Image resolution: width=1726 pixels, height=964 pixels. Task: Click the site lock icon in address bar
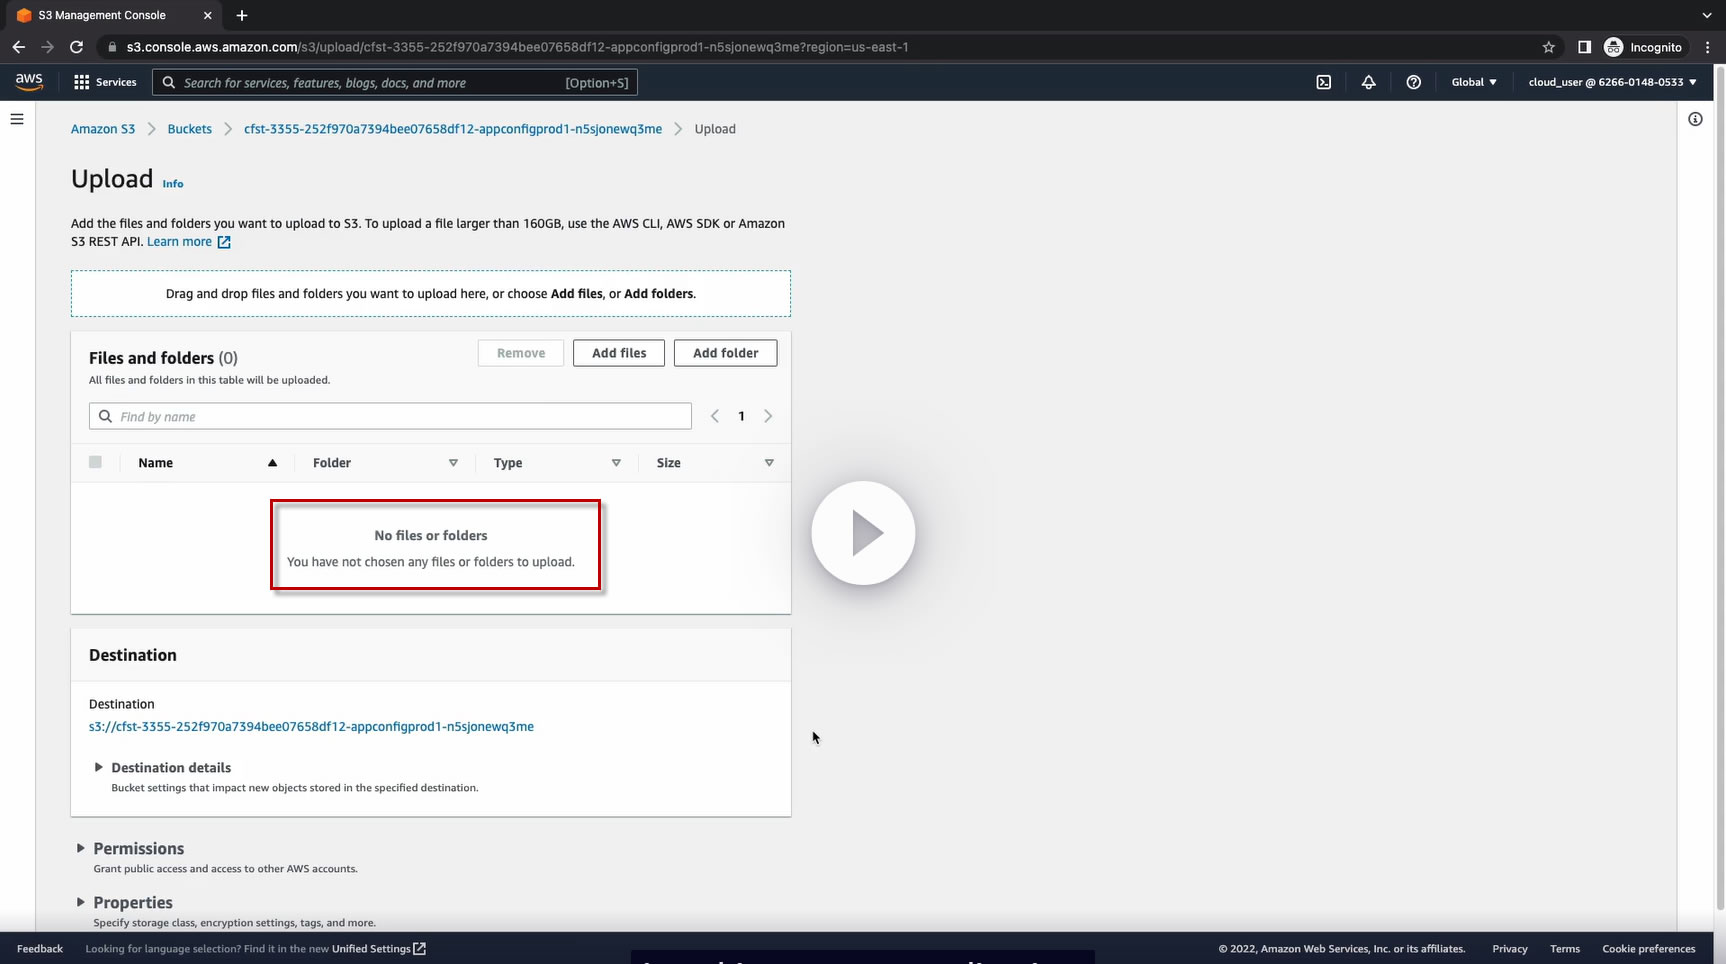[112, 47]
